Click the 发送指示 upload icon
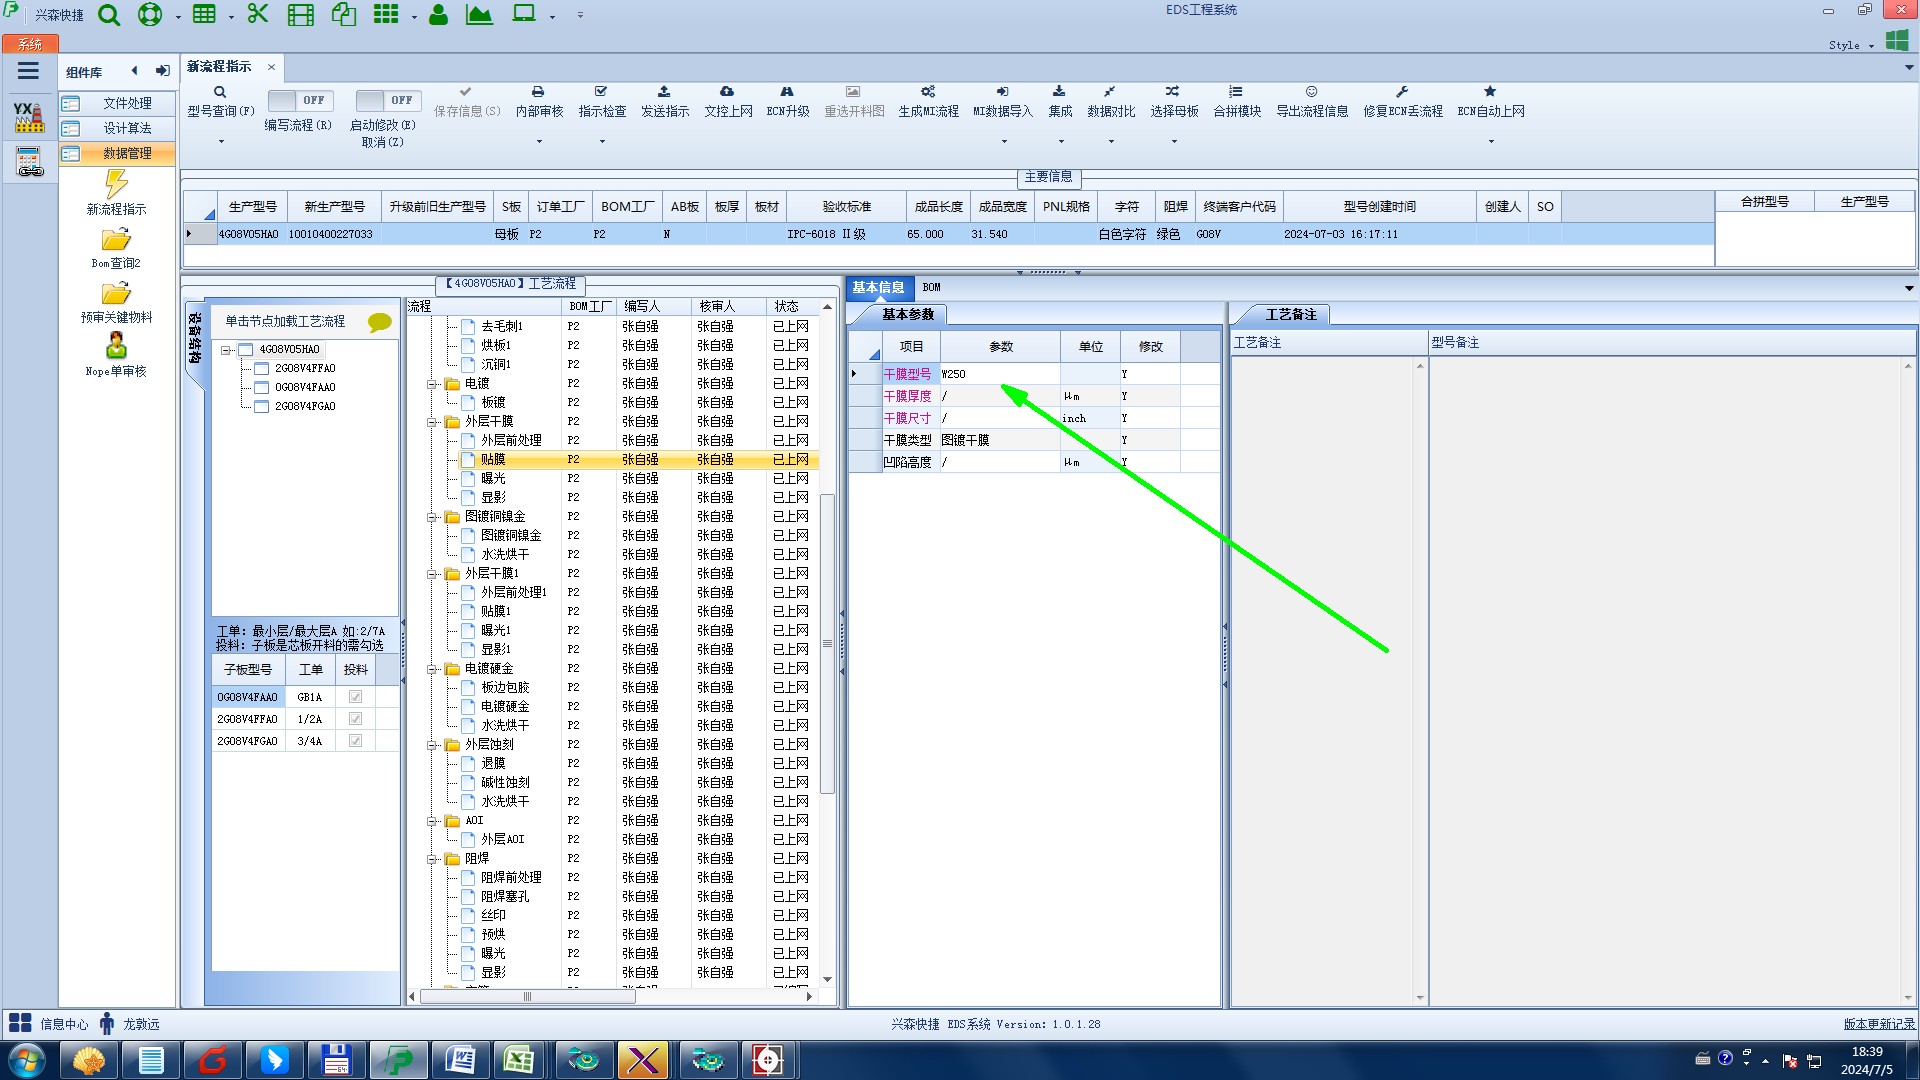The image size is (1920, 1080). click(x=664, y=92)
